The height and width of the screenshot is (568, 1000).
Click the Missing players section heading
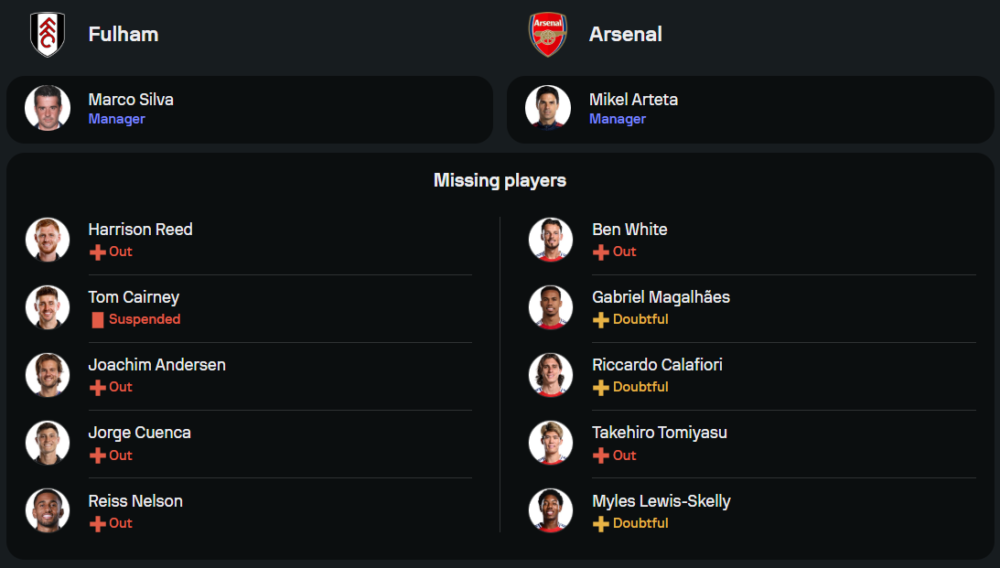pos(500,181)
